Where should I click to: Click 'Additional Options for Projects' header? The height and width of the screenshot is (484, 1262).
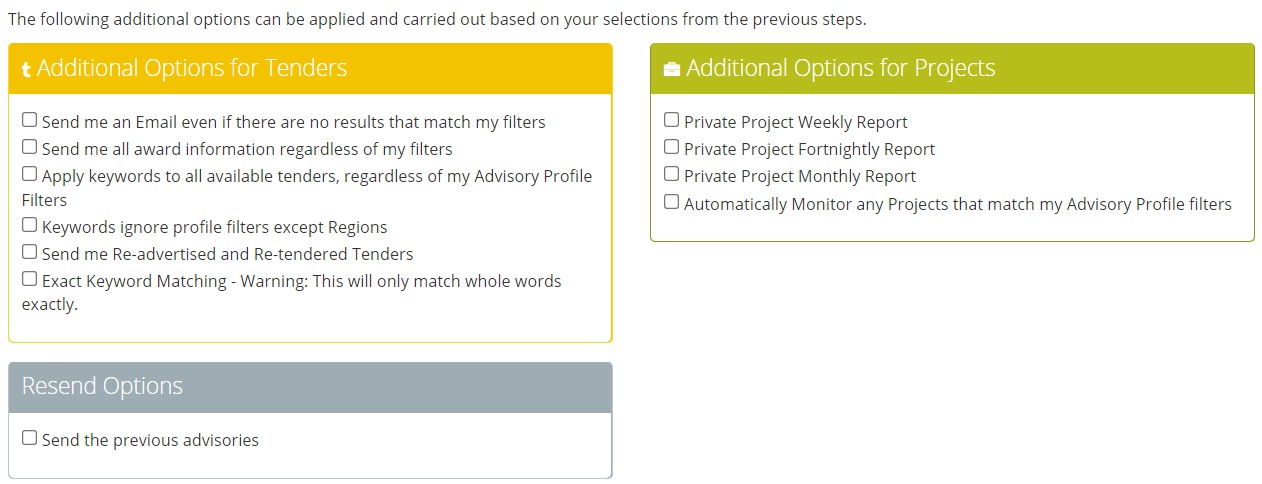tap(952, 68)
